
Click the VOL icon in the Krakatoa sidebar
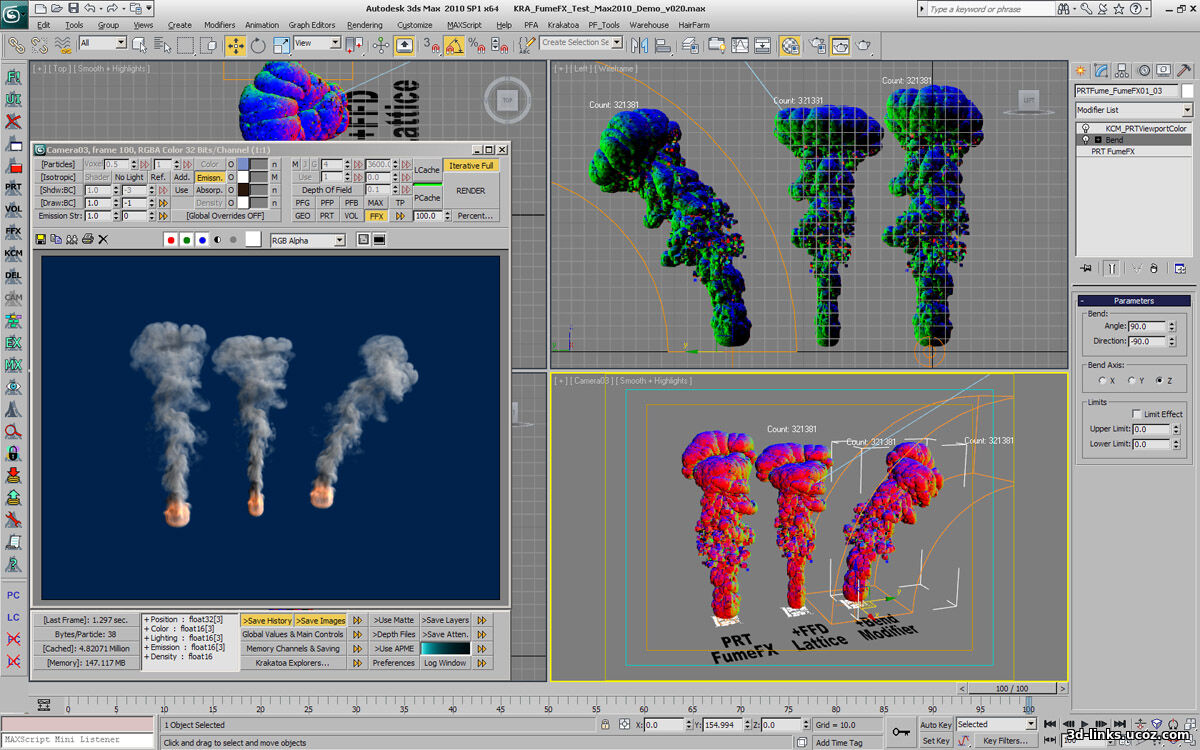14,208
